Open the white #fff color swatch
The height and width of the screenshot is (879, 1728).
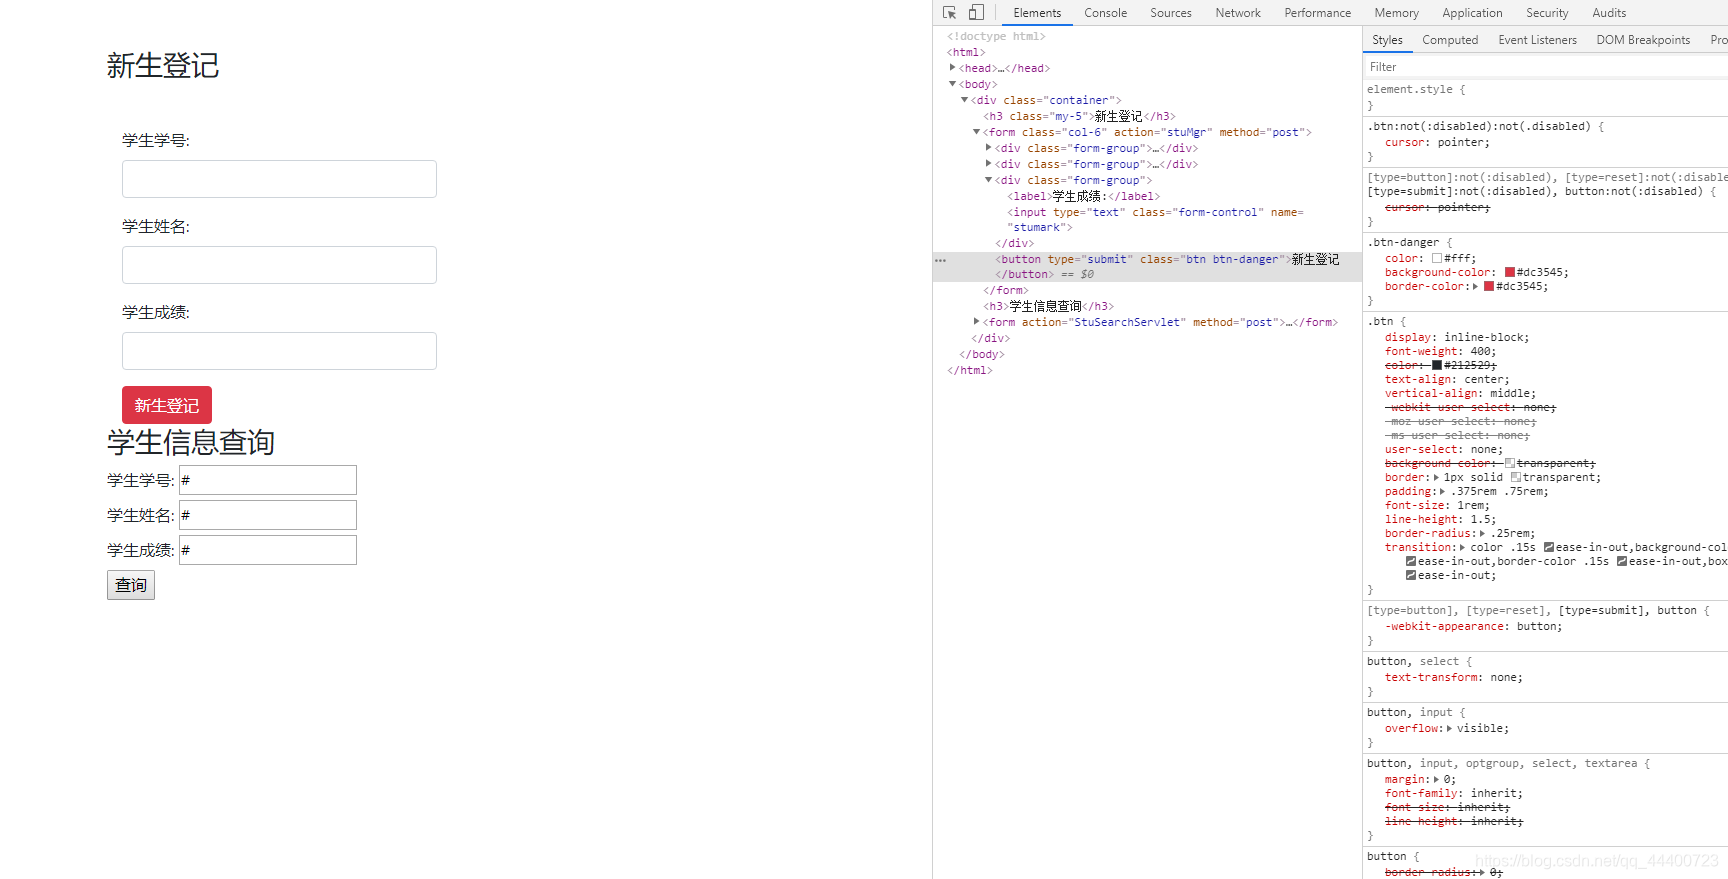[x=1437, y=258]
